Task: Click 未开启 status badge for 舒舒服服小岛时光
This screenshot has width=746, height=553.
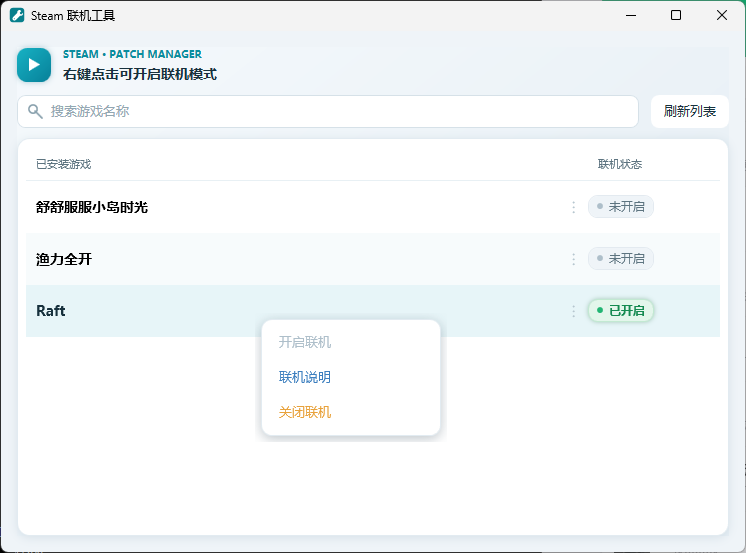Action: point(620,207)
